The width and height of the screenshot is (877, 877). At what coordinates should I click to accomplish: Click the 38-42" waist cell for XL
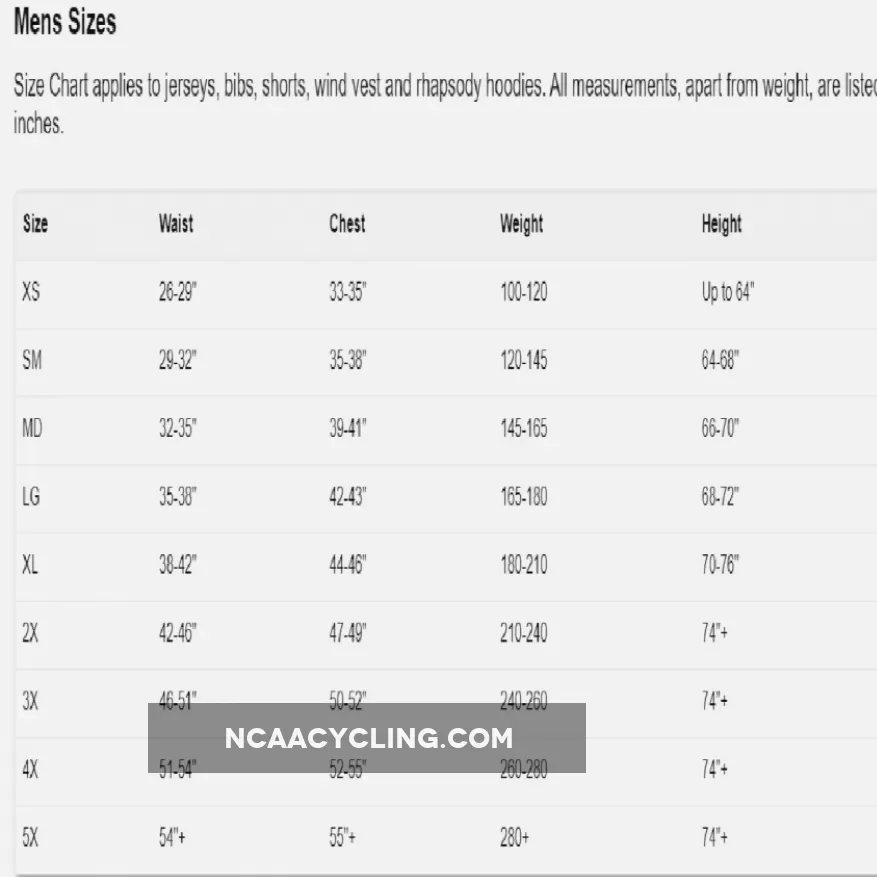click(x=177, y=565)
